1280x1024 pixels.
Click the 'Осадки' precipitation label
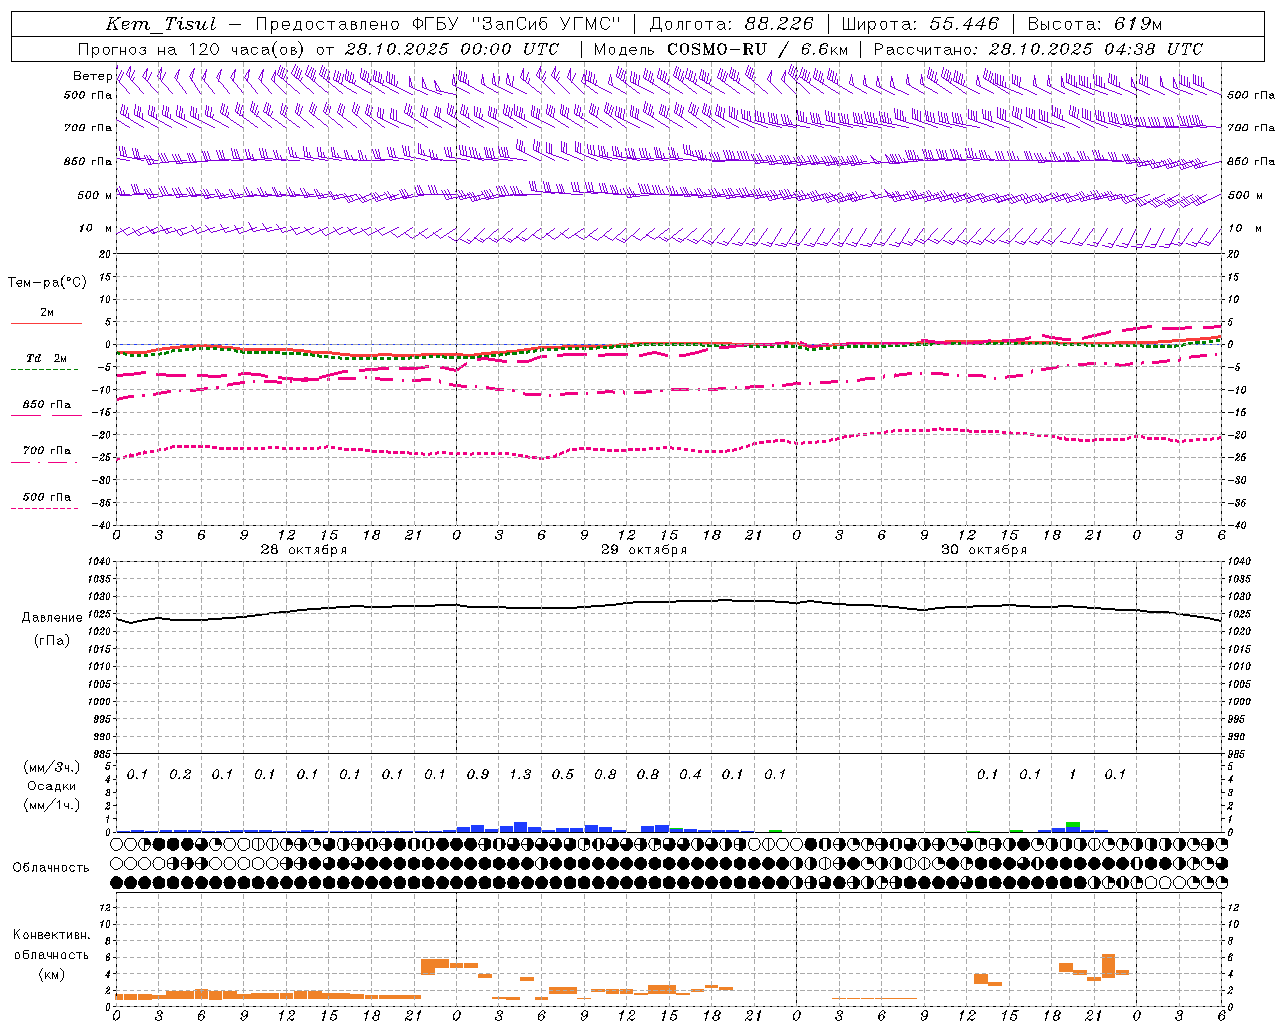(x=52, y=786)
